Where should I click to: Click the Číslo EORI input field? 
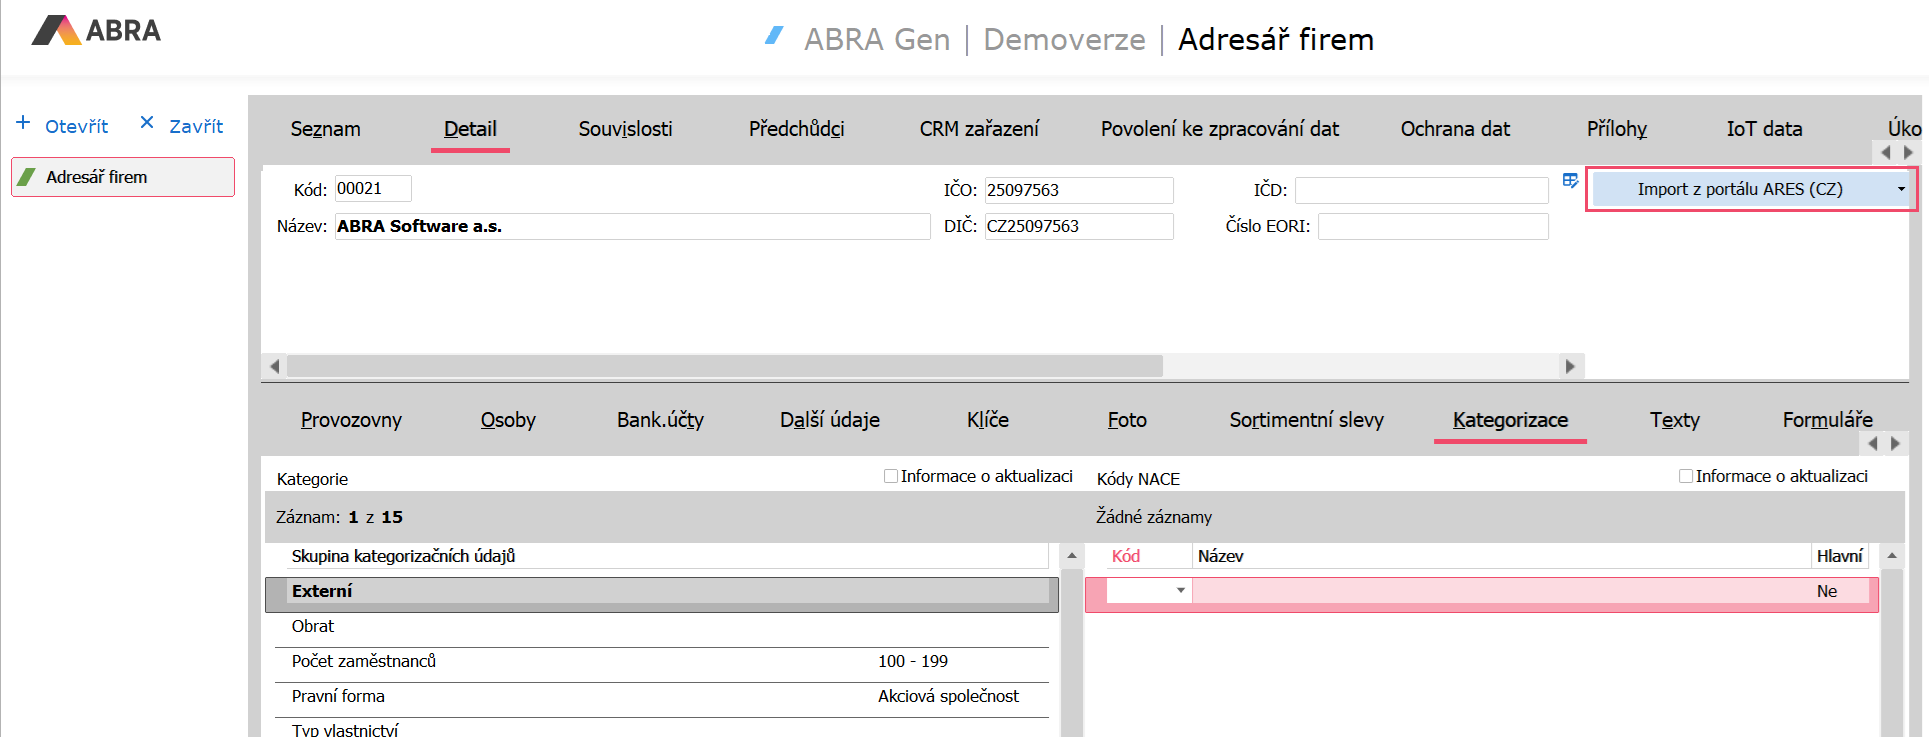pyautogui.click(x=1432, y=227)
